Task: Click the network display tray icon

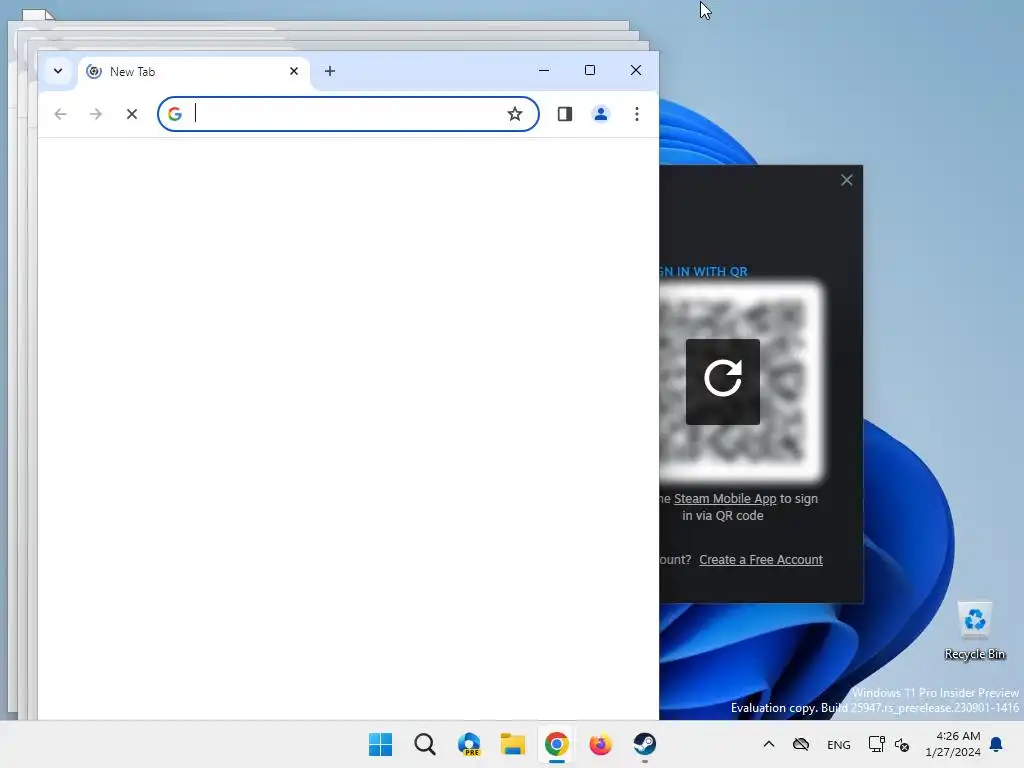Action: click(x=876, y=744)
